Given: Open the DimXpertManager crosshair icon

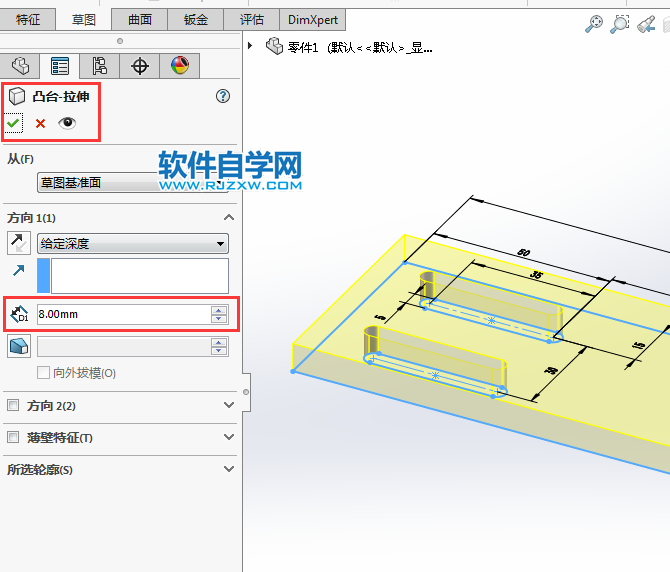Looking at the screenshot, I should [140, 66].
